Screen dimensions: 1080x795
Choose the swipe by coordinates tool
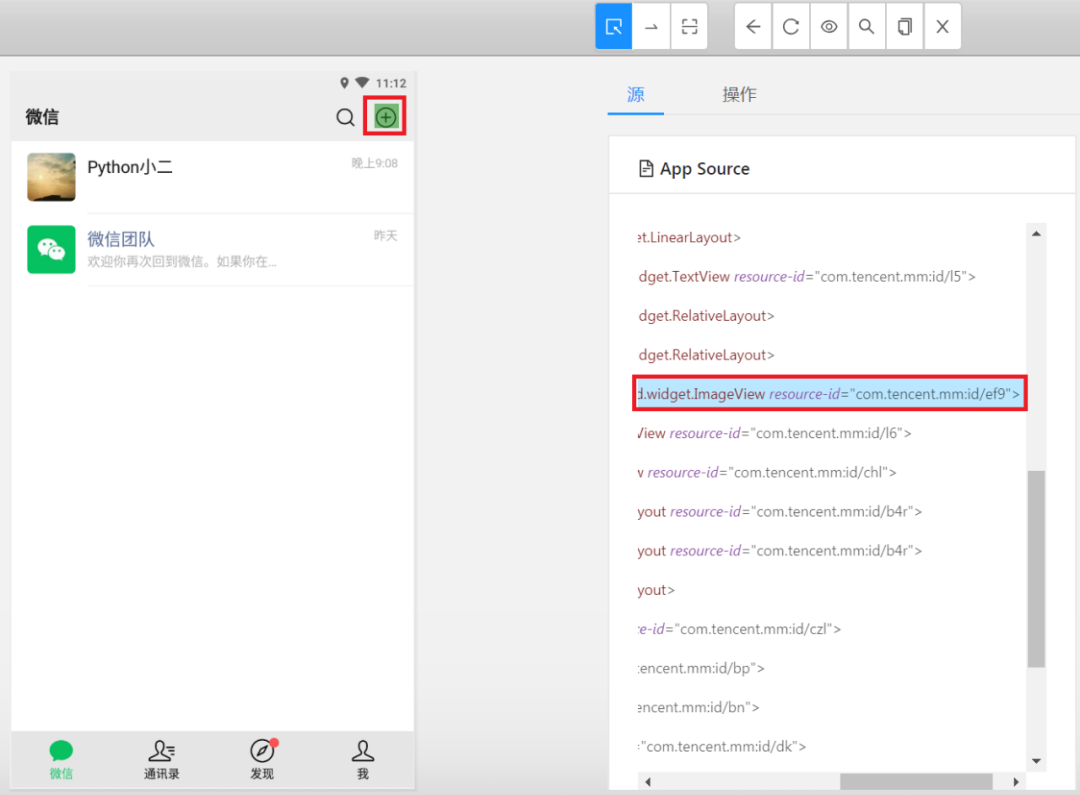651,27
